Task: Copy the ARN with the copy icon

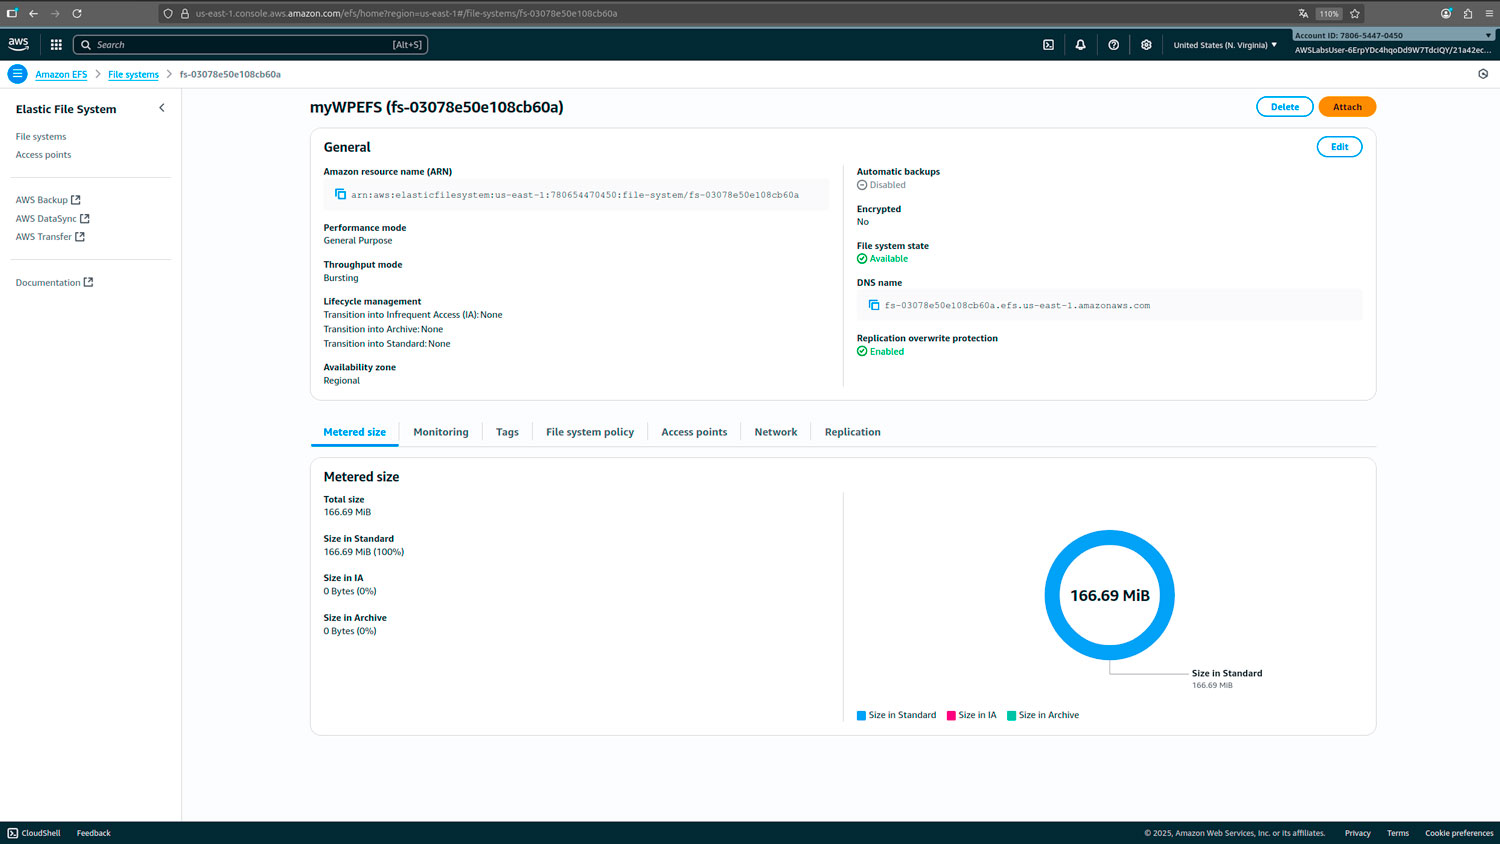Action: coord(340,194)
